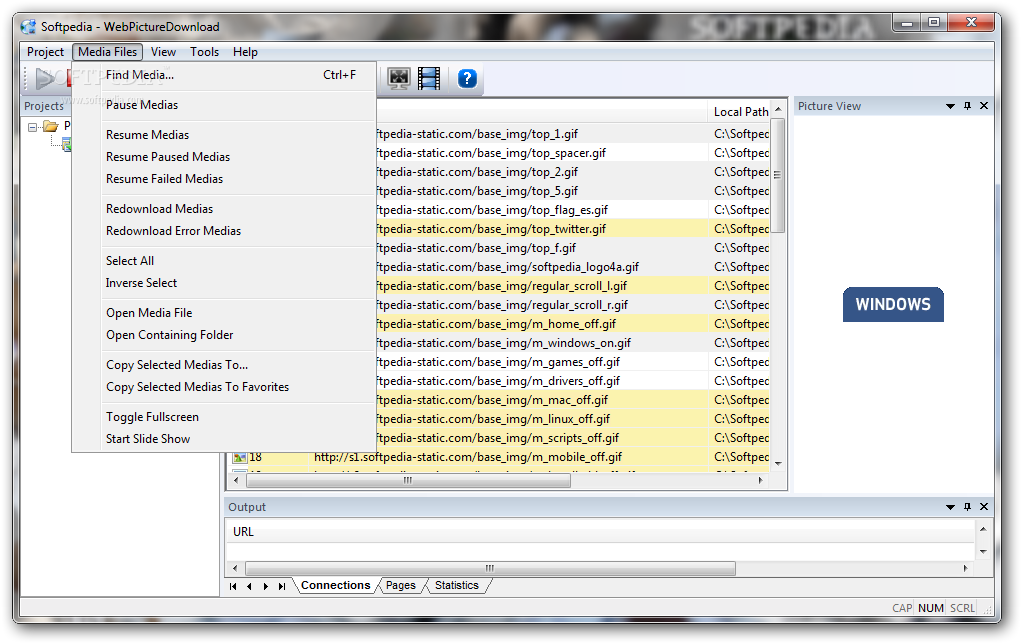Close the Output panel
Image resolution: width=1022 pixels, height=644 pixels.
pos(984,506)
